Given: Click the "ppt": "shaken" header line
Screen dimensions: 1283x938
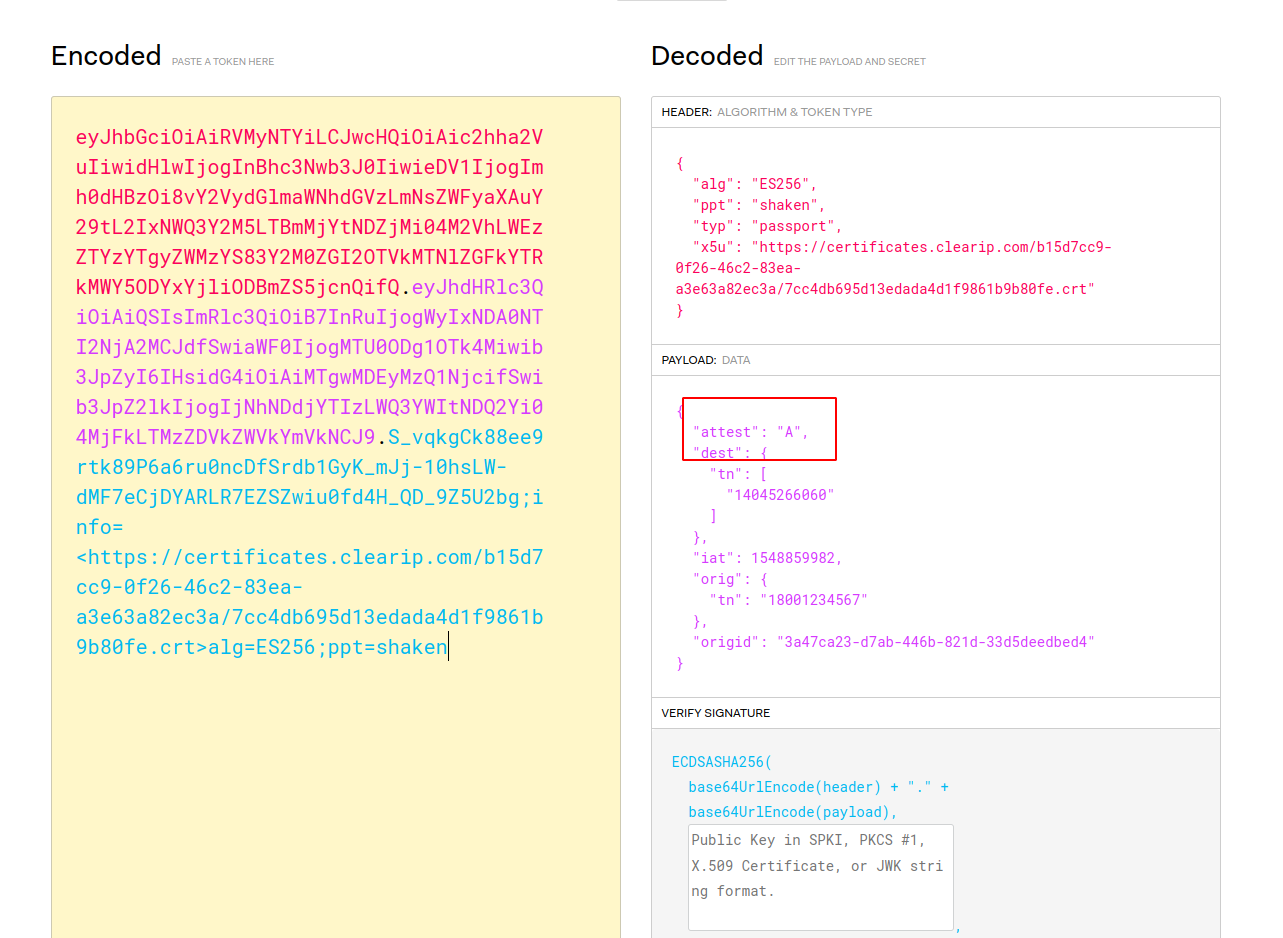Looking at the screenshot, I should pyautogui.click(x=759, y=205).
